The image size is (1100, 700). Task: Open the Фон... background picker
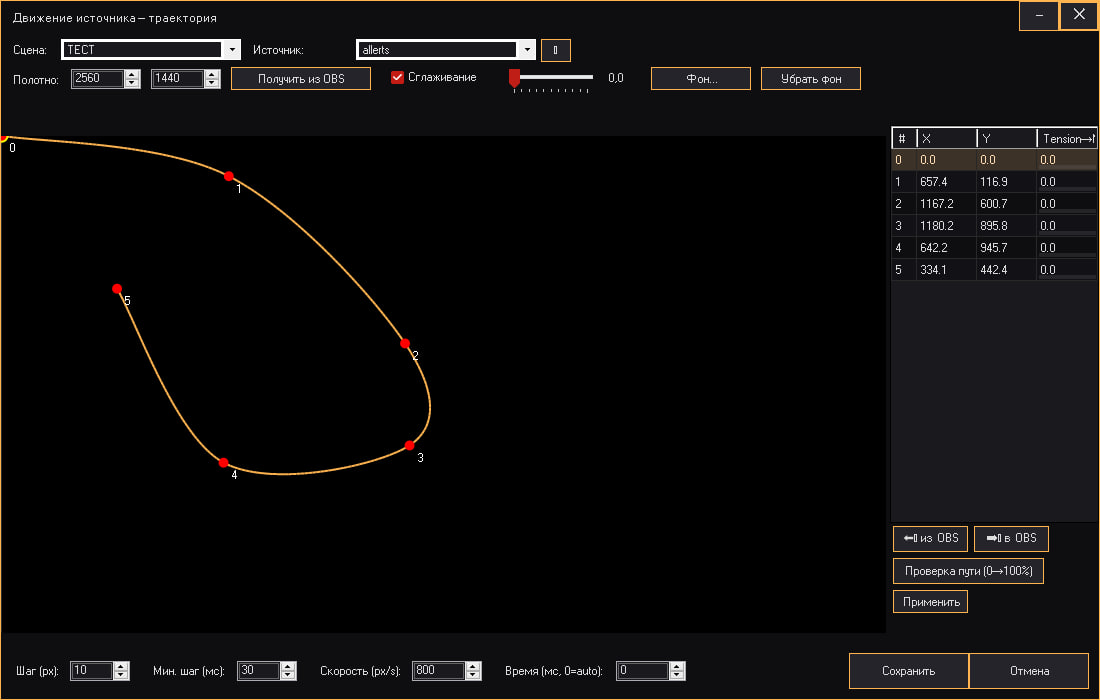point(700,78)
